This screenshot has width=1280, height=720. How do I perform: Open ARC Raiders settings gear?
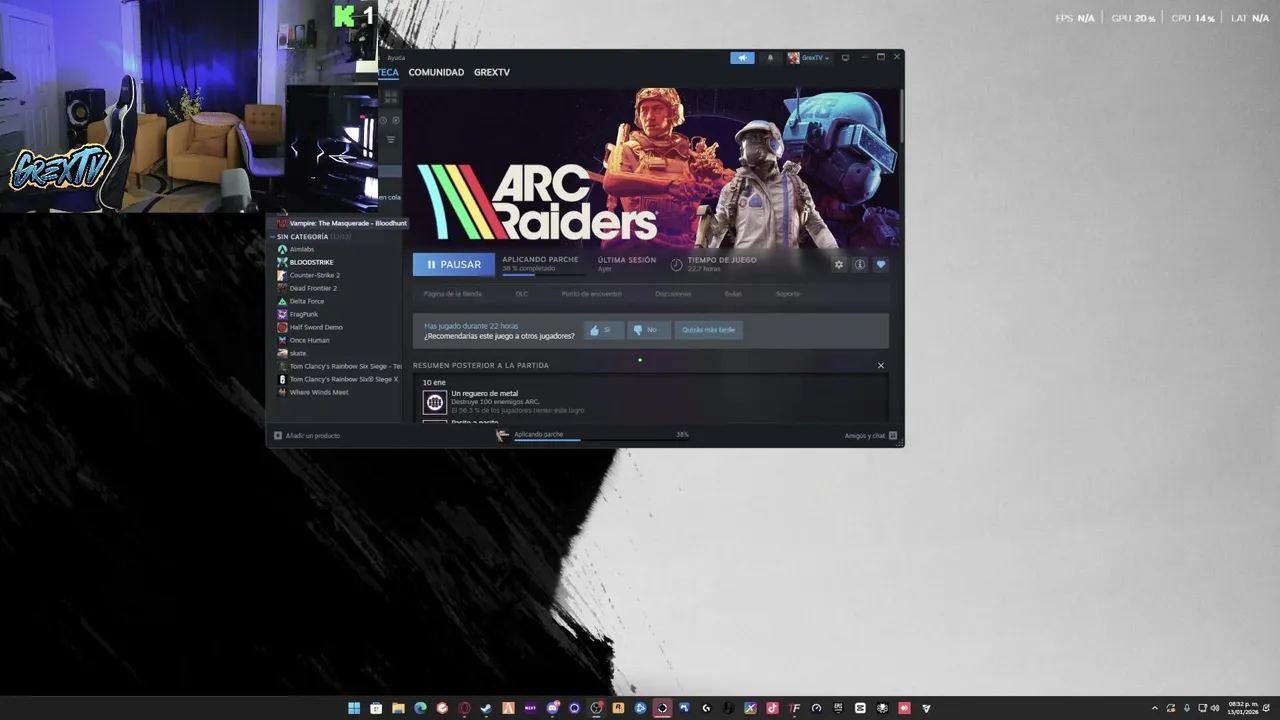[839, 265]
